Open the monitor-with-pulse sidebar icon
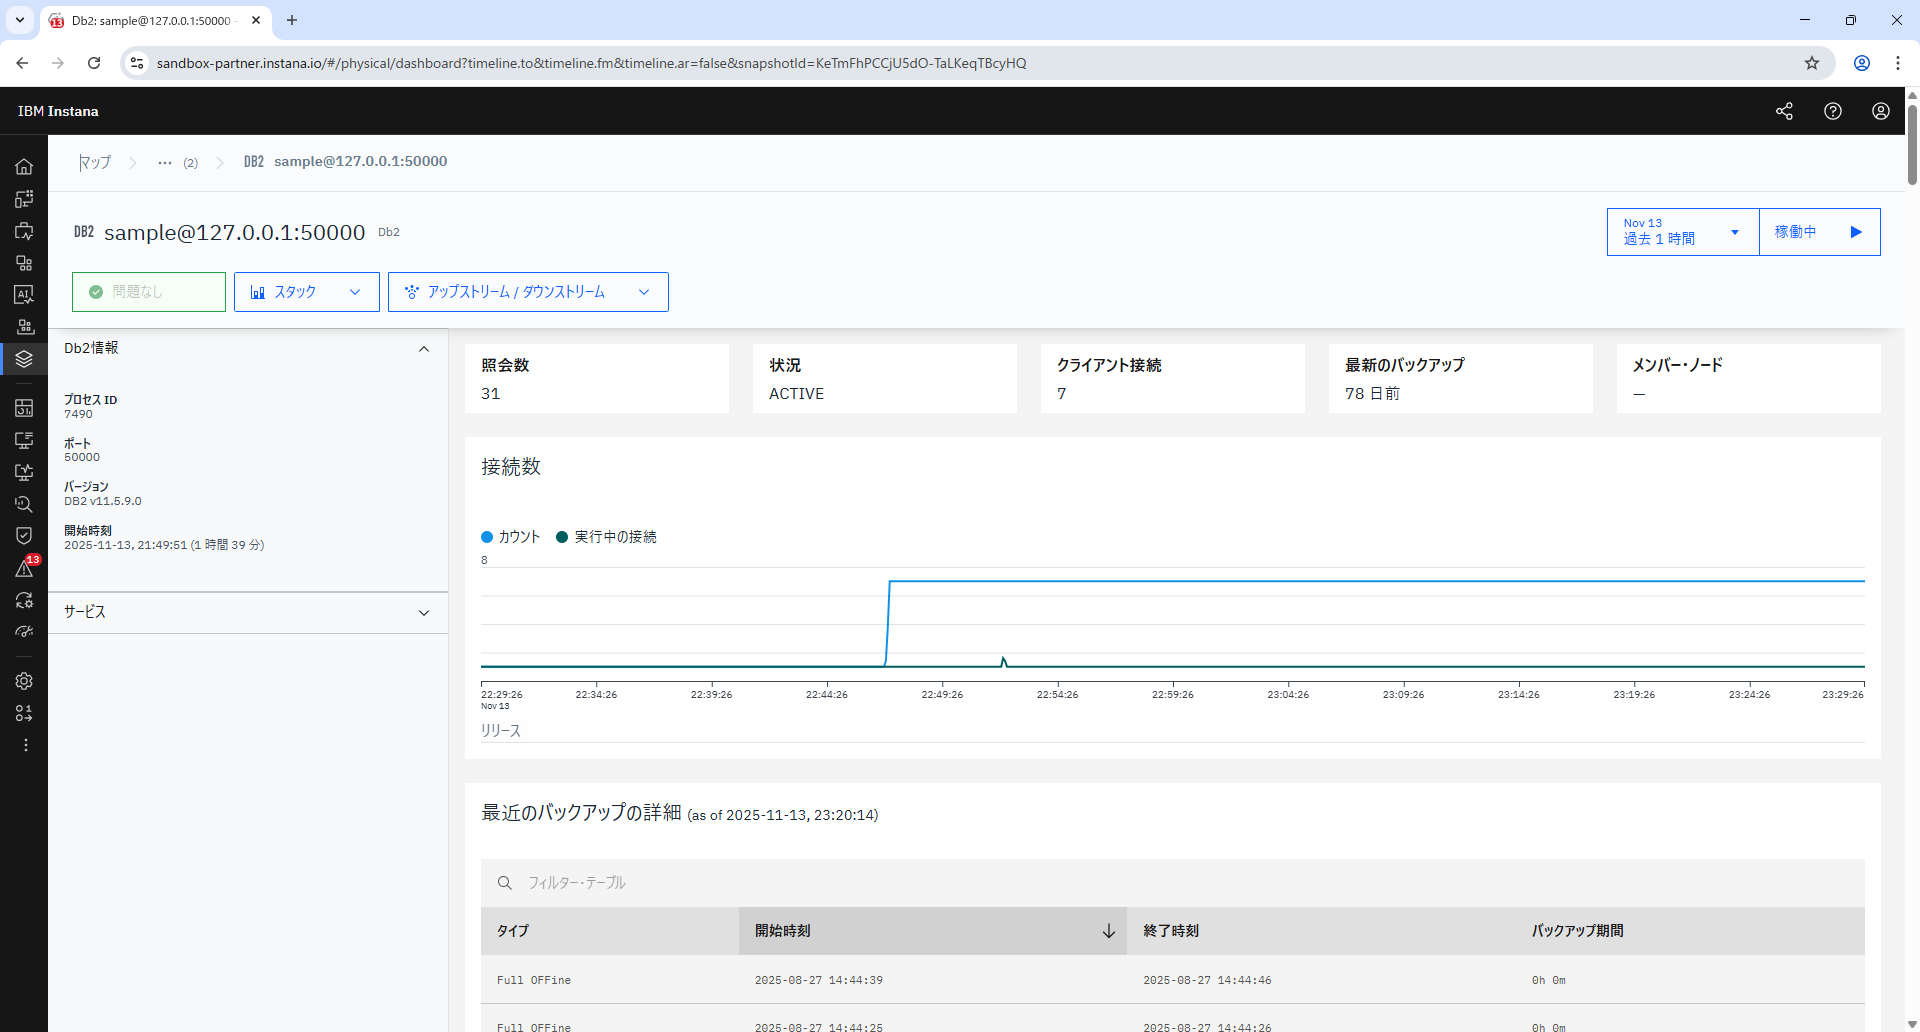Image resolution: width=1920 pixels, height=1032 pixels. click(24, 472)
